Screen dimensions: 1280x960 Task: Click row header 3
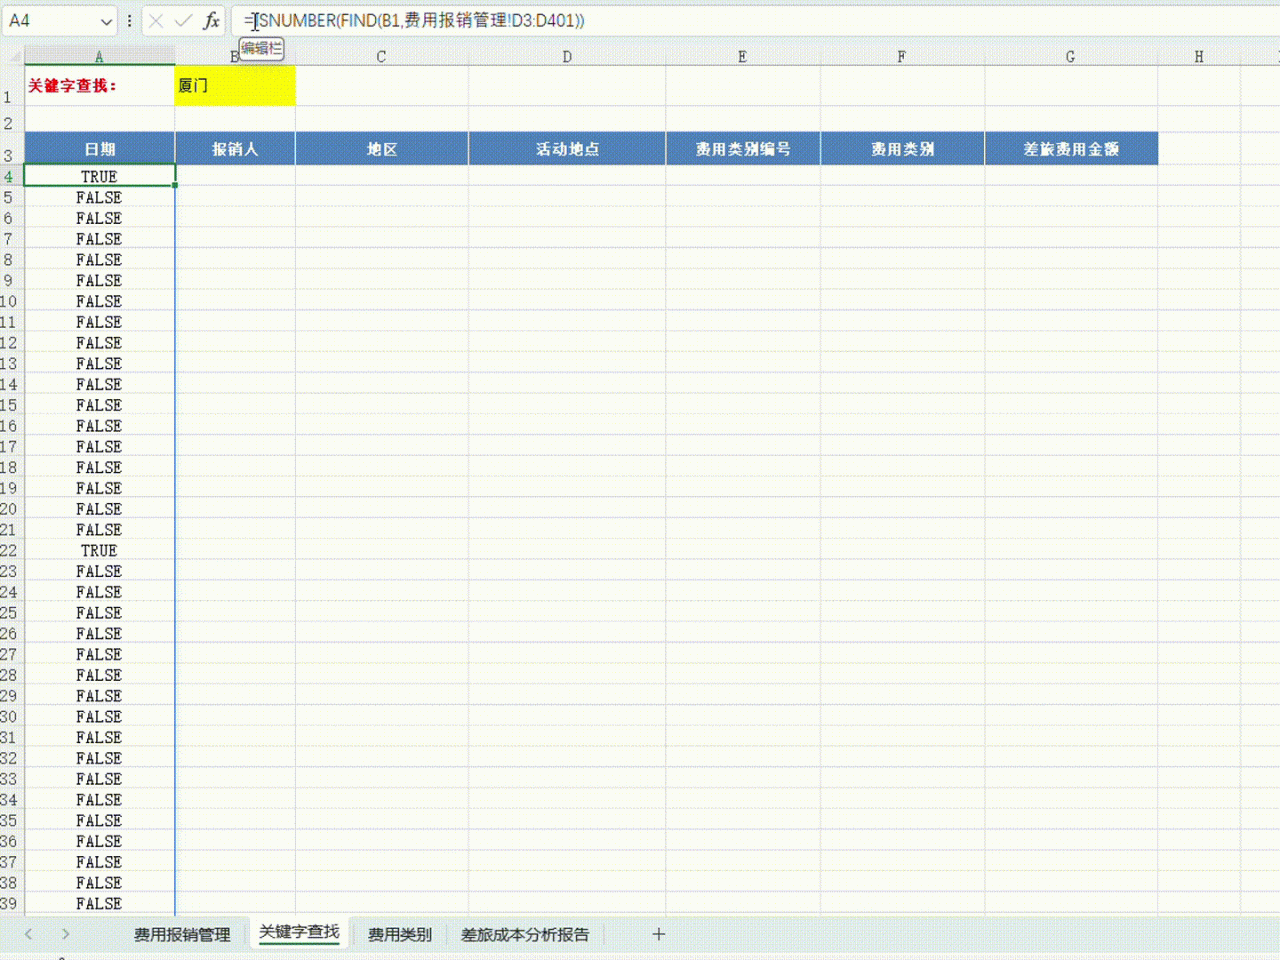coord(11,148)
